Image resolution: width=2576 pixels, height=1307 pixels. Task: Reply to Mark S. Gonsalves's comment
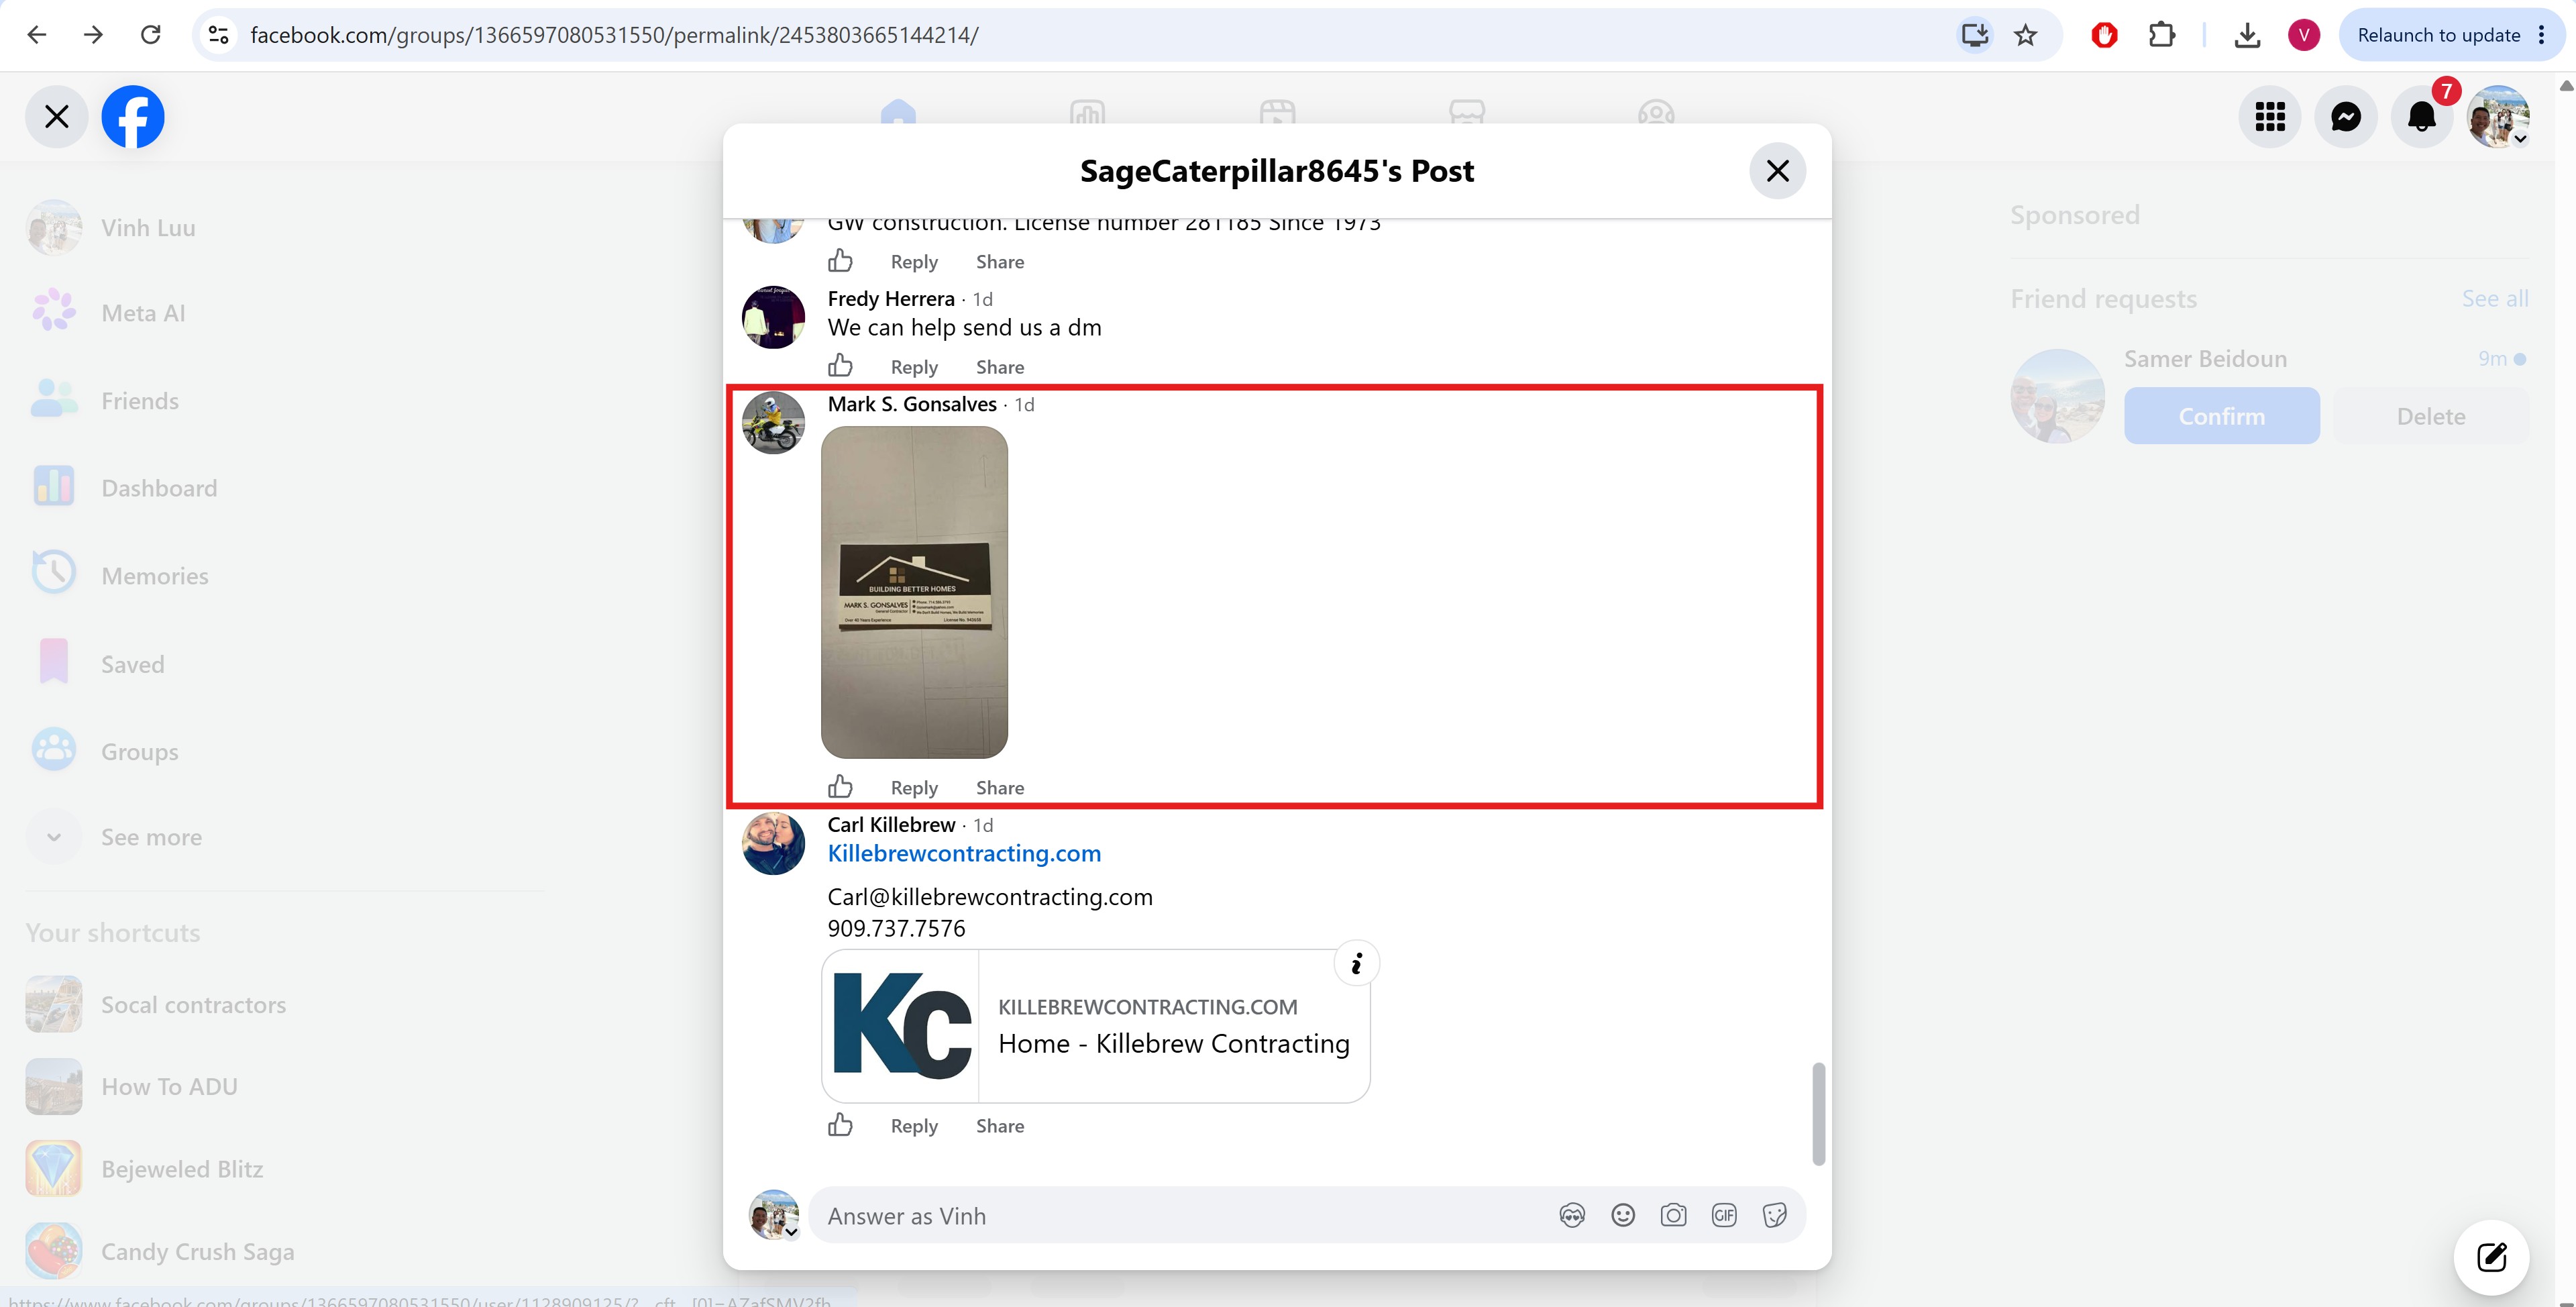point(914,788)
